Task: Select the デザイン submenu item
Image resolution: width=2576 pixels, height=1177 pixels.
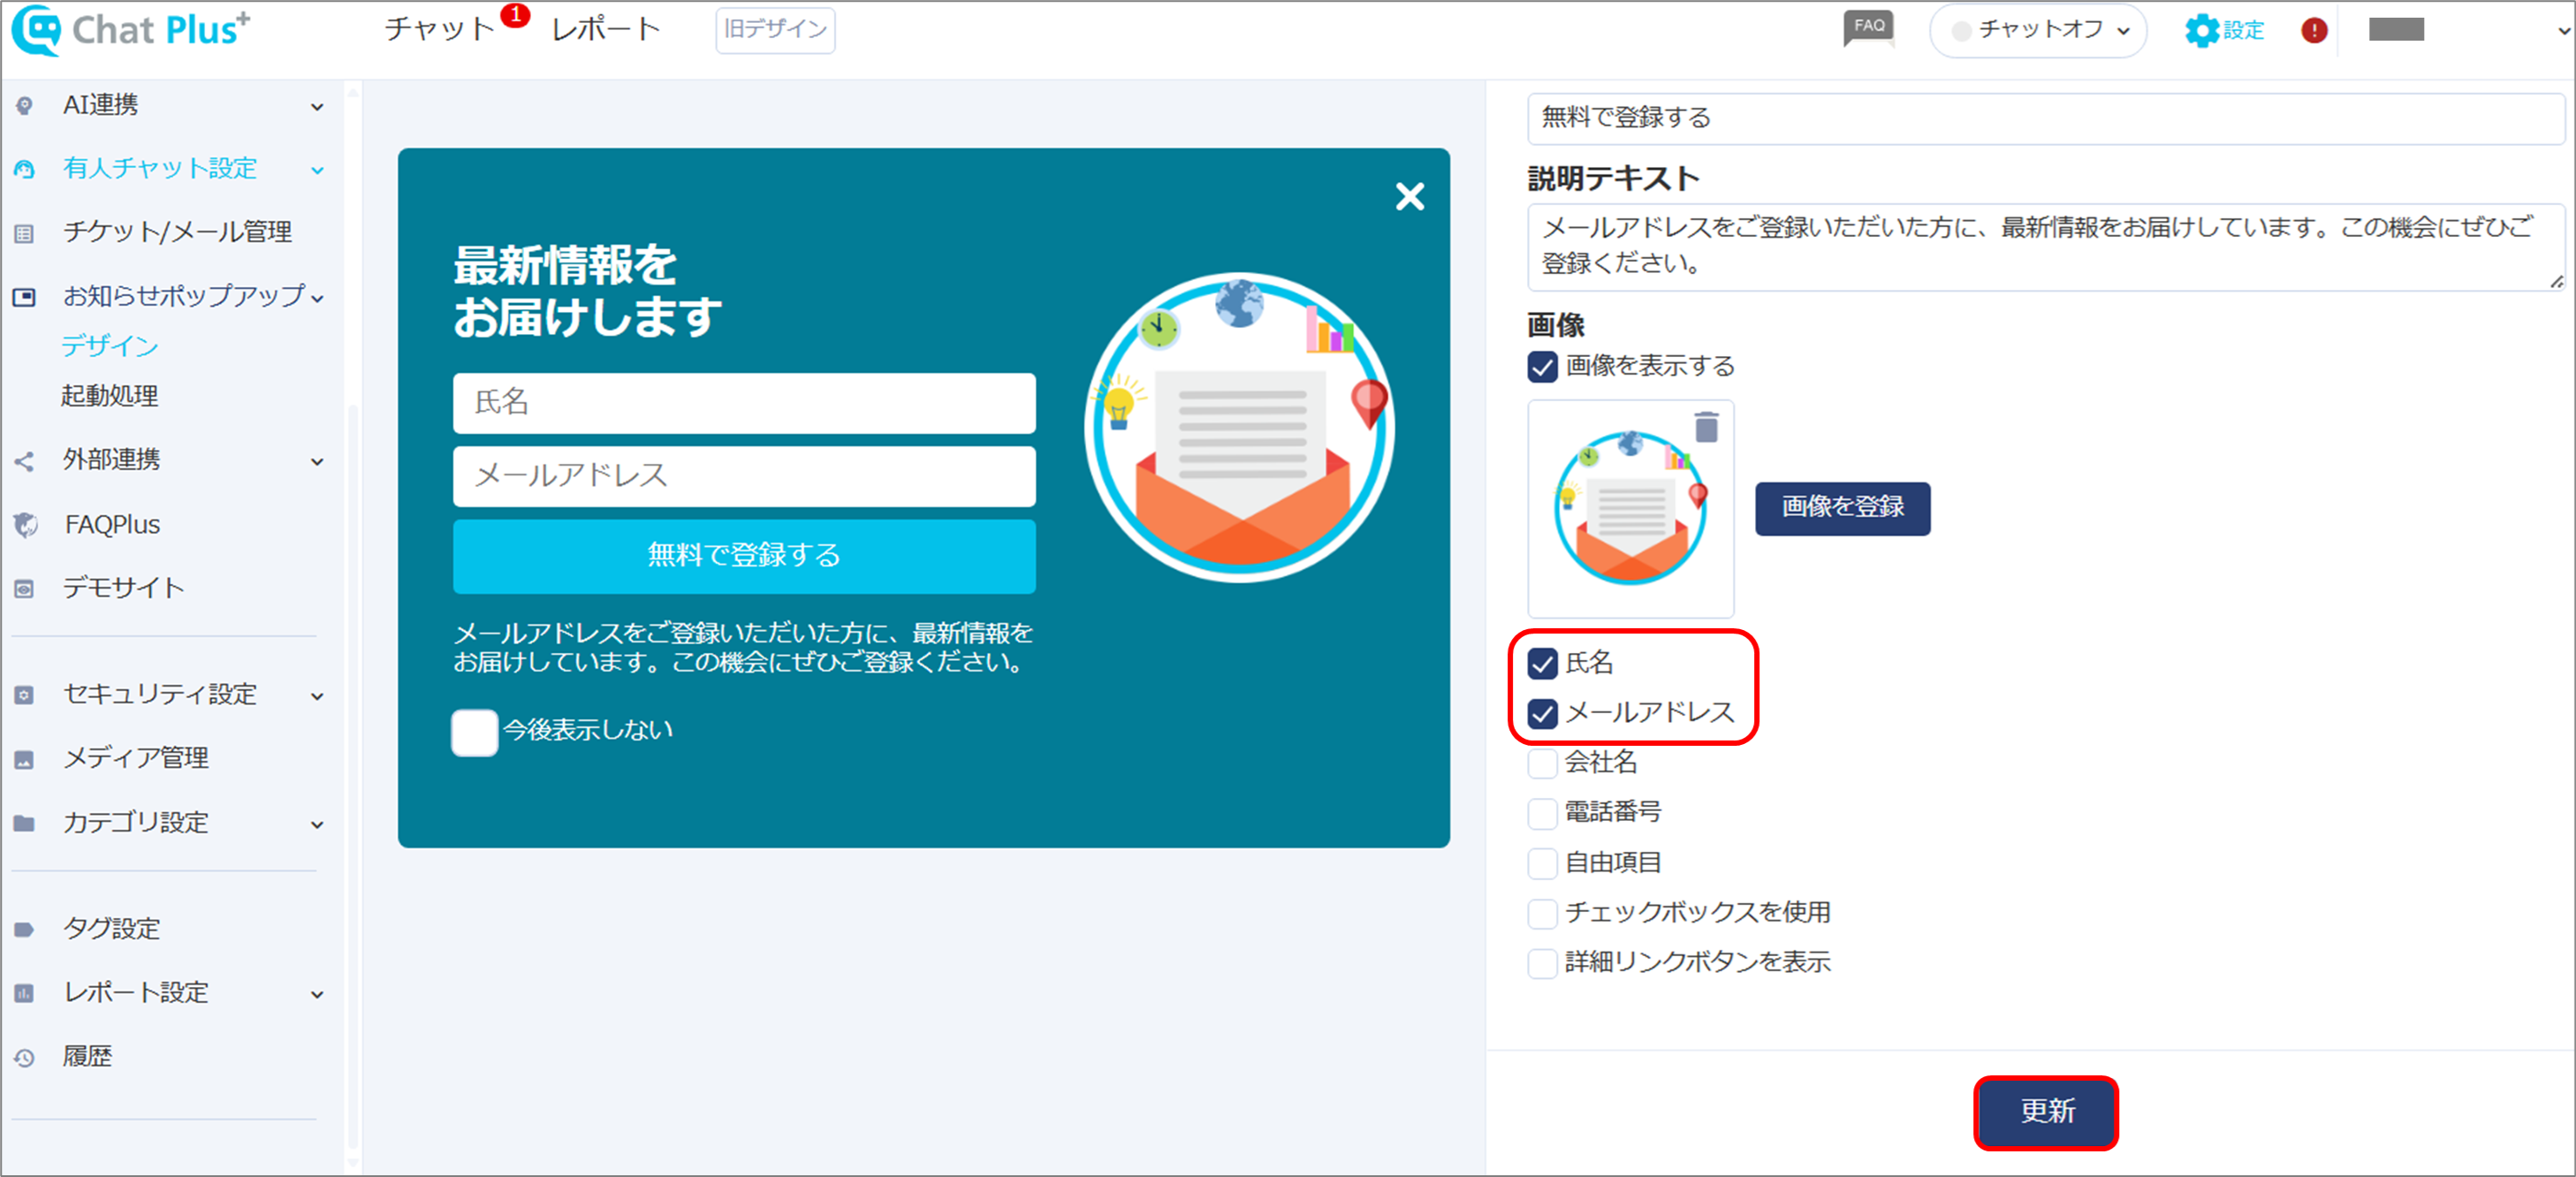Action: point(110,346)
